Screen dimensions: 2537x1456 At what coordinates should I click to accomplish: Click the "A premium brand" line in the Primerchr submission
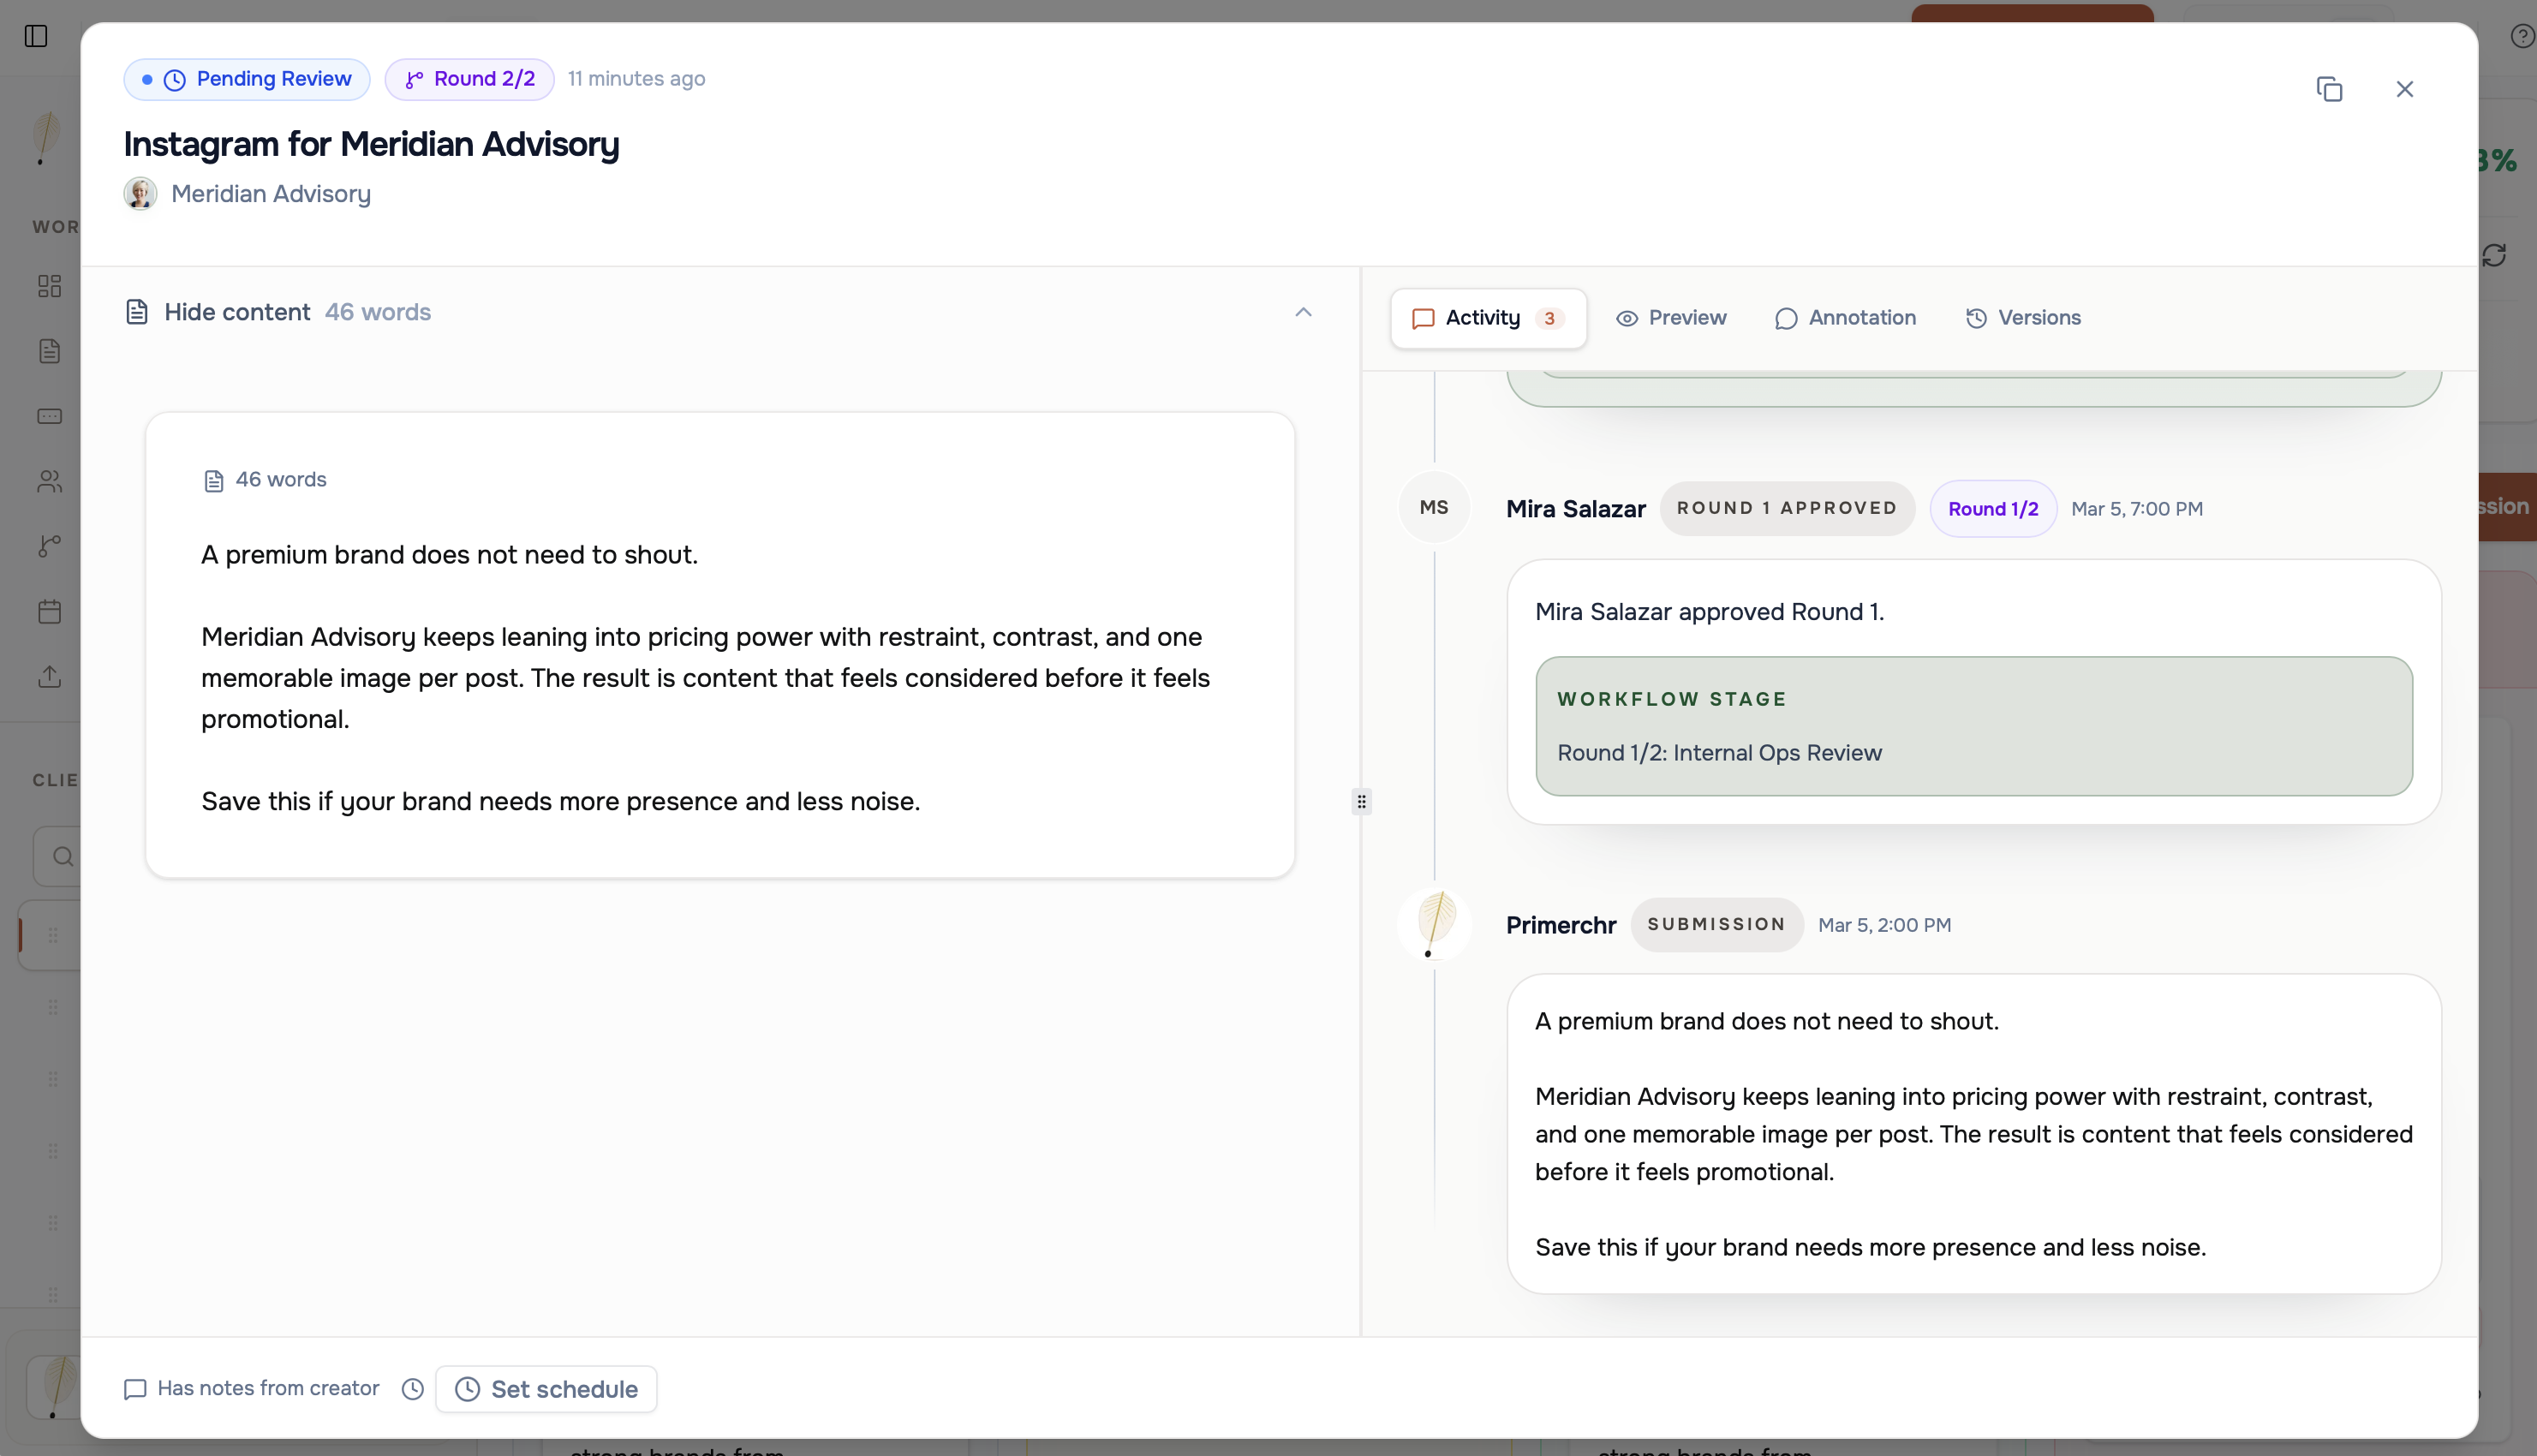coord(1767,1021)
